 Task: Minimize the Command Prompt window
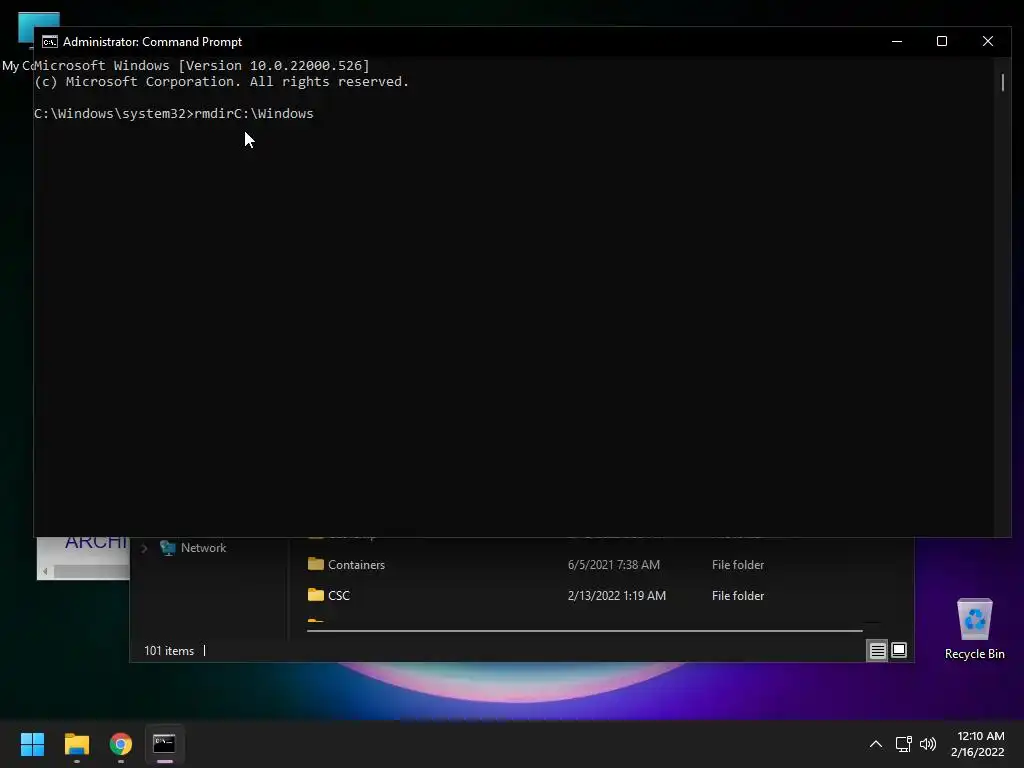[897, 41]
